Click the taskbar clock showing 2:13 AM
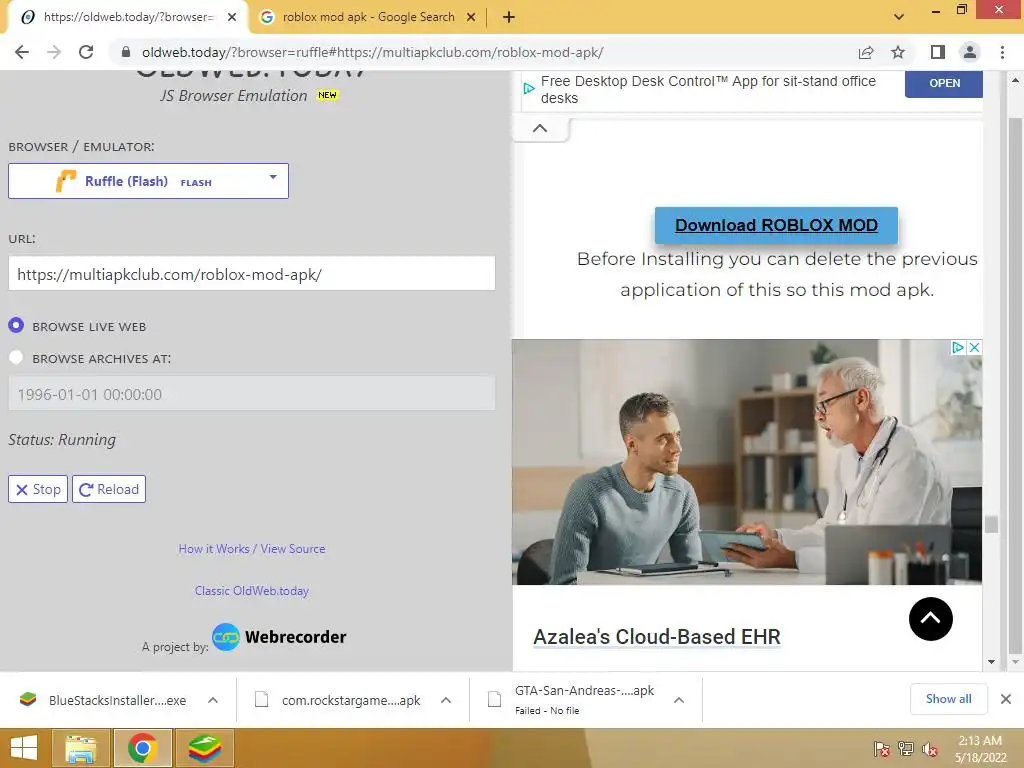1024x768 pixels. tap(980, 749)
